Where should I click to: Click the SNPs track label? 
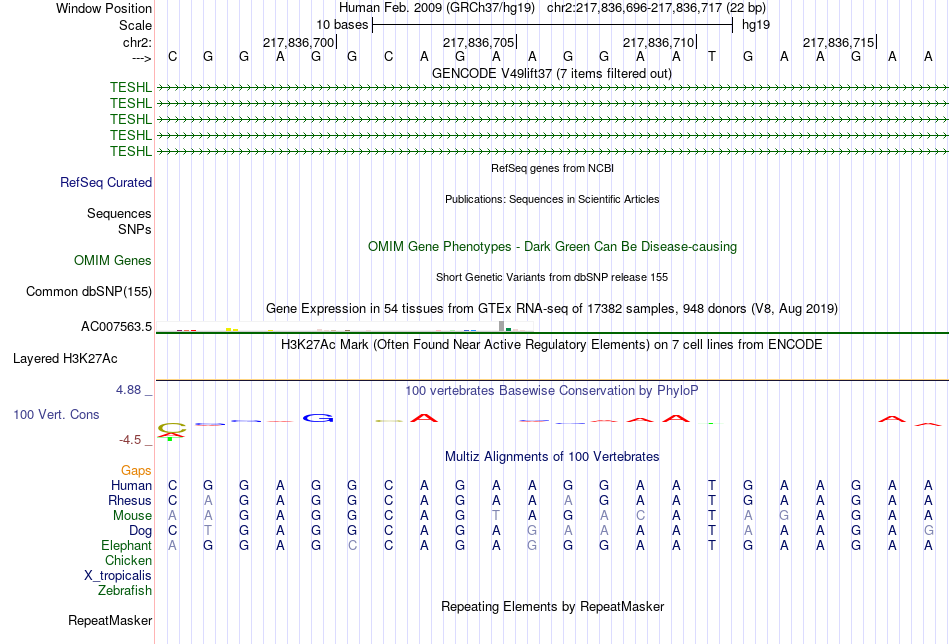coord(135,230)
